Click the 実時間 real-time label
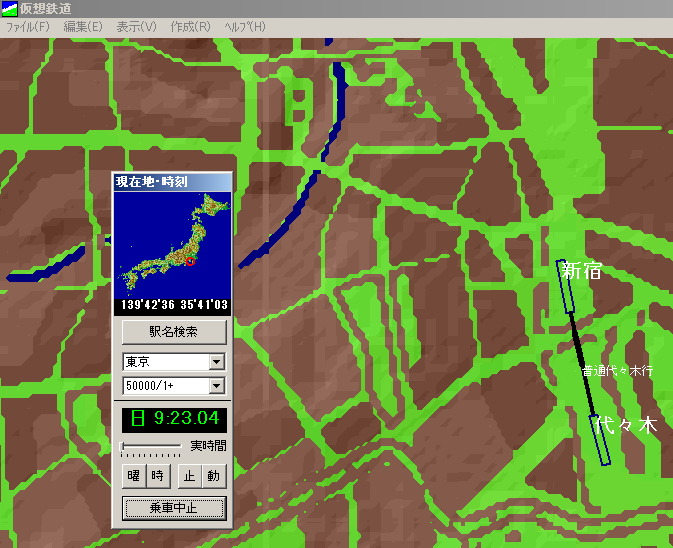The height and width of the screenshot is (548, 673). tap(209, 446)
